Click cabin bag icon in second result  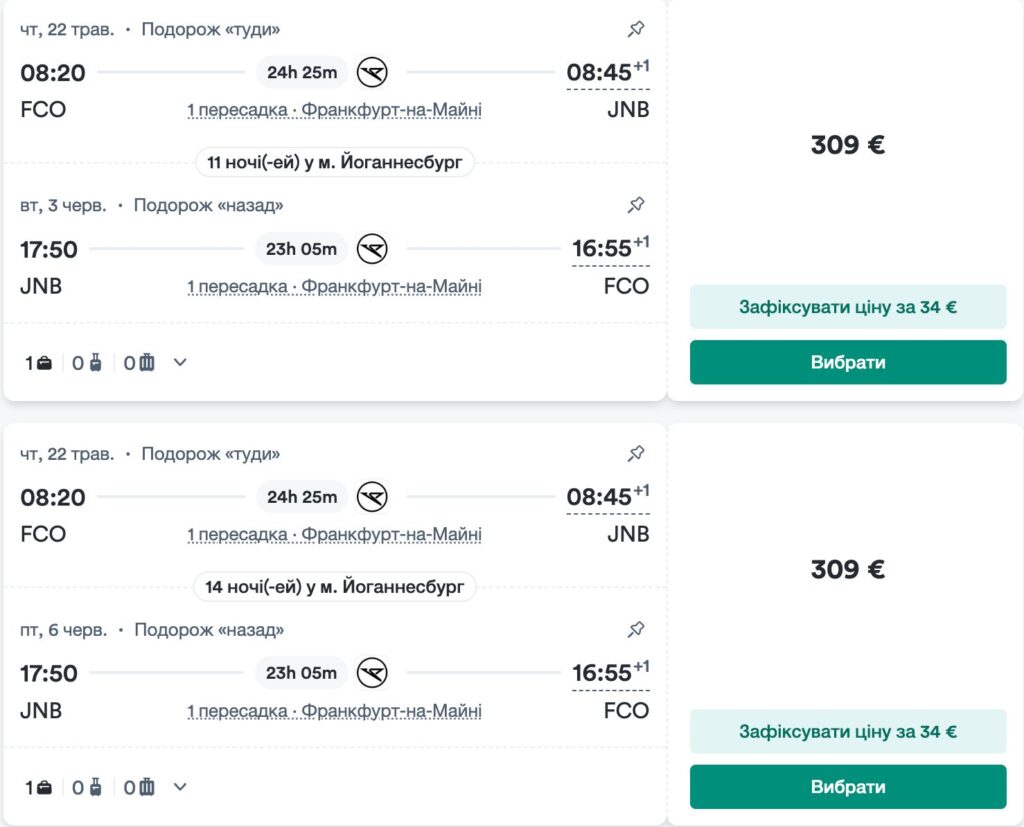coord(95,787)
